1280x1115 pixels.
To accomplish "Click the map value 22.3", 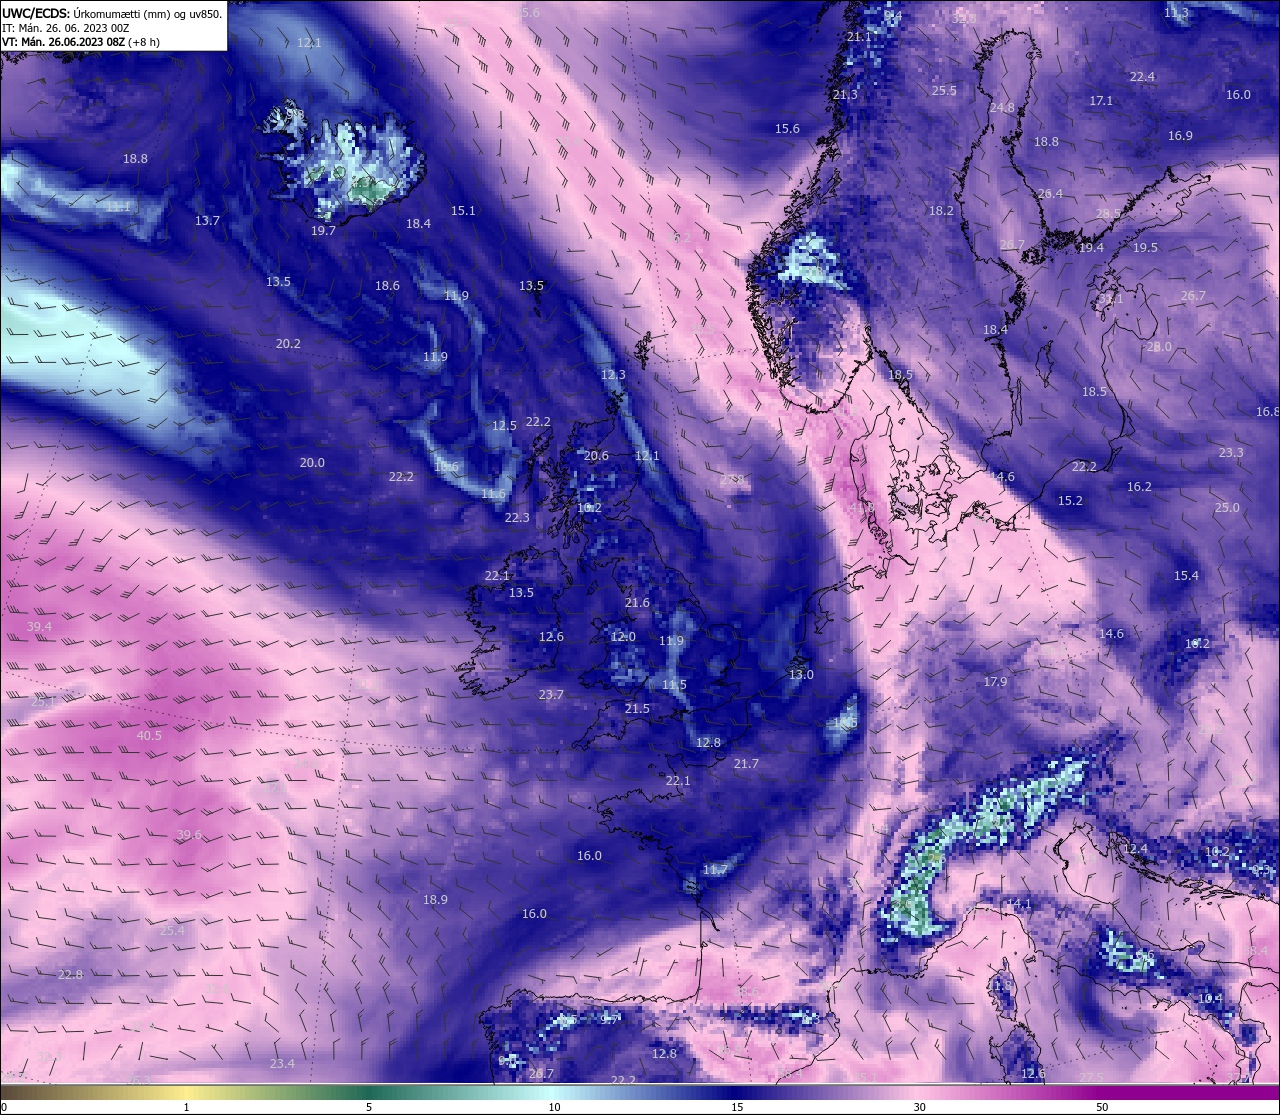I will tap(517, 517).
